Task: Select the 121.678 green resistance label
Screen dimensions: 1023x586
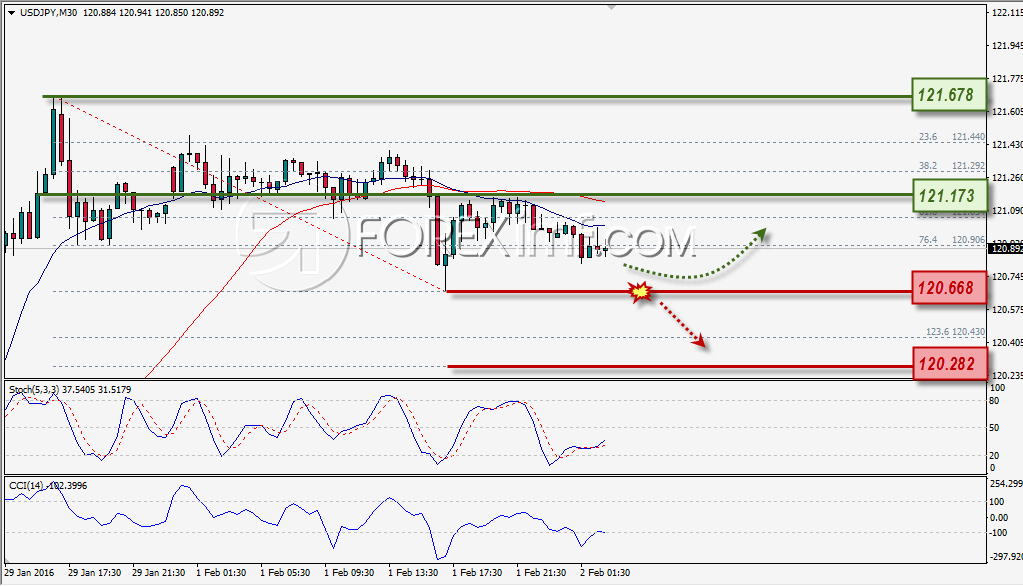Action: (x=949, y=95)
